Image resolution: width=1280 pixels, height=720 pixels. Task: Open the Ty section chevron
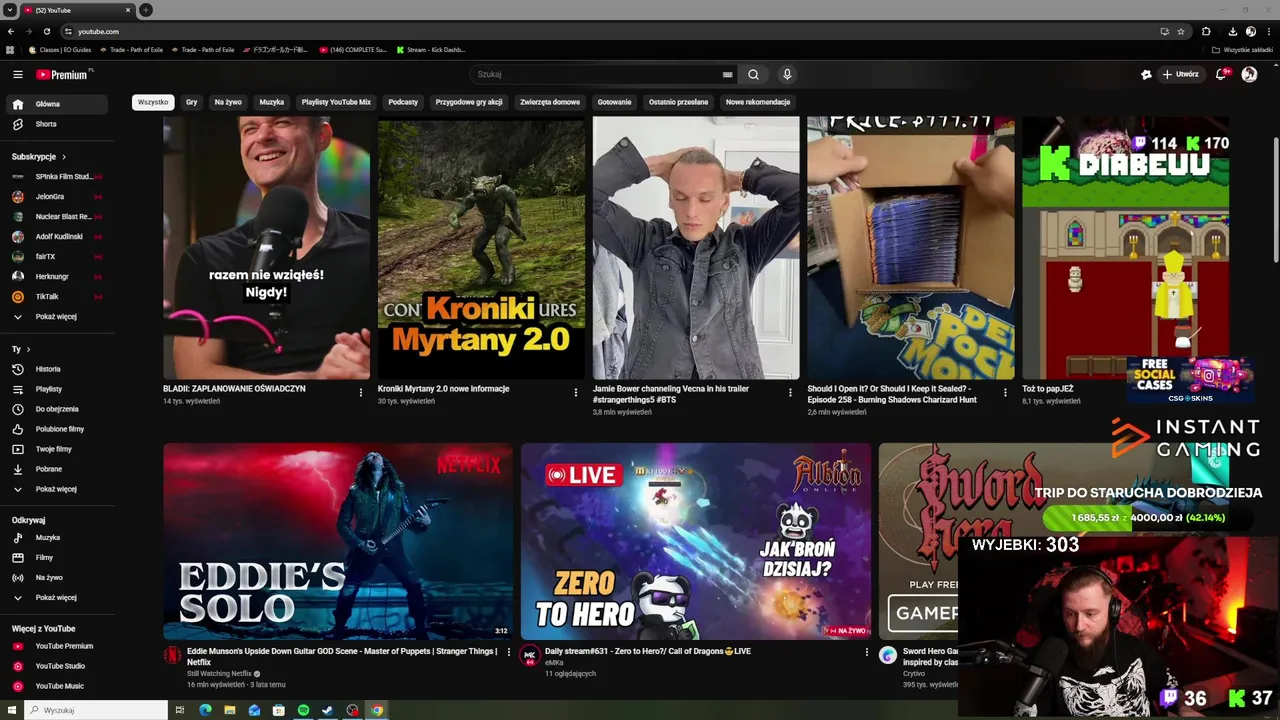coord(28,349)
